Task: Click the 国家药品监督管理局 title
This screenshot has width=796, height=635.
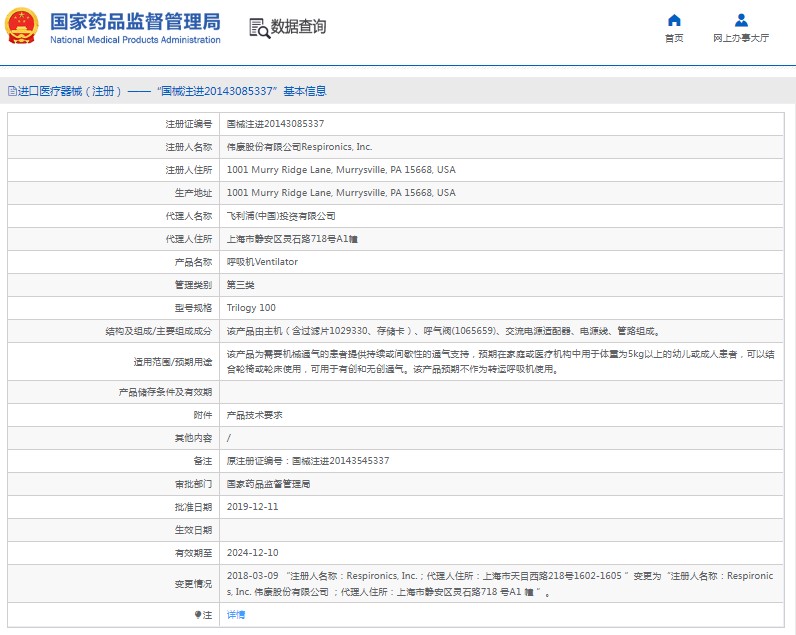Action: (x=135, y=22)
